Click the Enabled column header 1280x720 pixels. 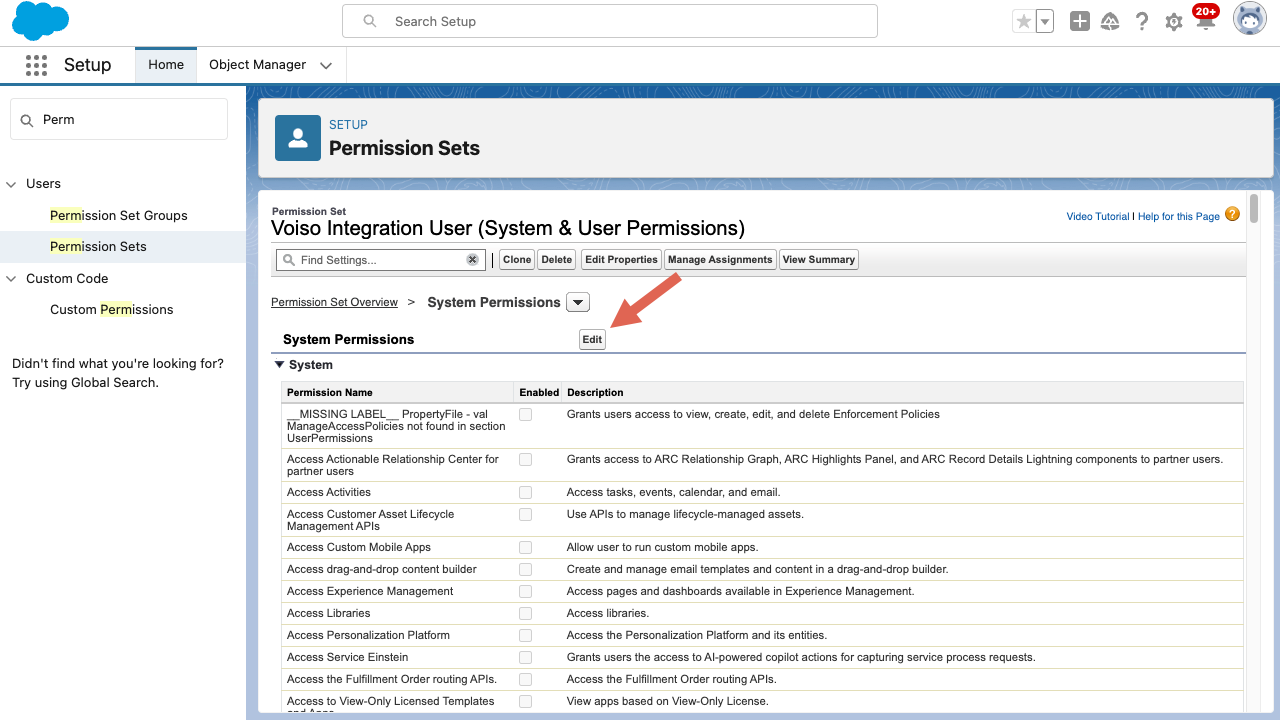click(539, 393)
